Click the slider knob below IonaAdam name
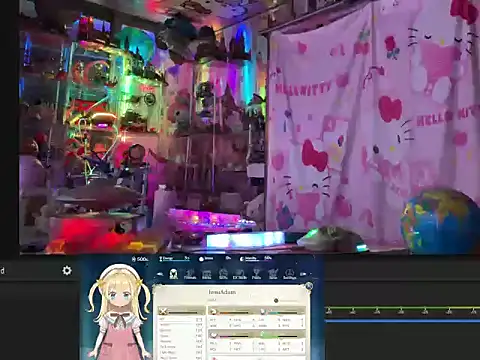This screenshot has height=360, width=480. (276, 301)
